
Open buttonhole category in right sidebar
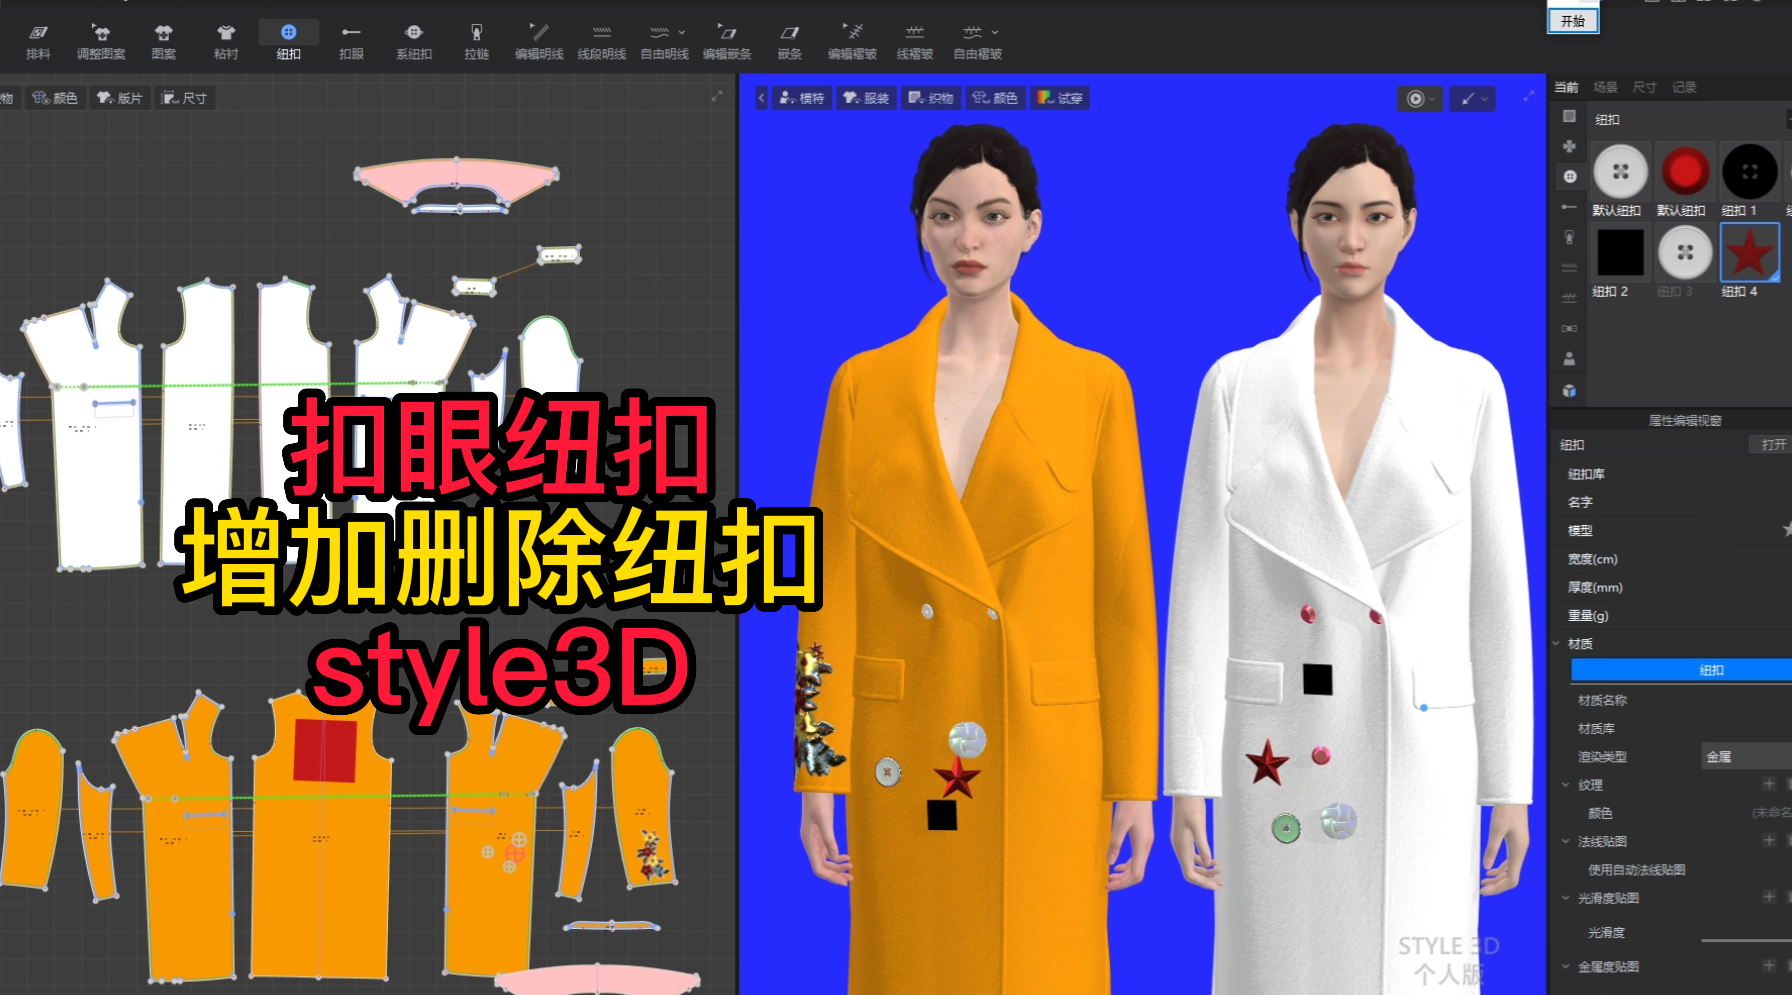[x=1569, y=207]
